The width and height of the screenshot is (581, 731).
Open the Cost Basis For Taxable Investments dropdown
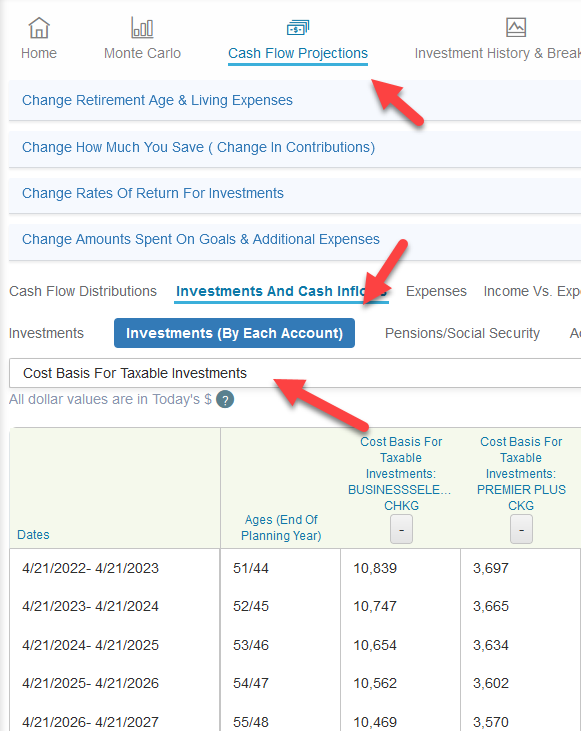tap(295, 373)
